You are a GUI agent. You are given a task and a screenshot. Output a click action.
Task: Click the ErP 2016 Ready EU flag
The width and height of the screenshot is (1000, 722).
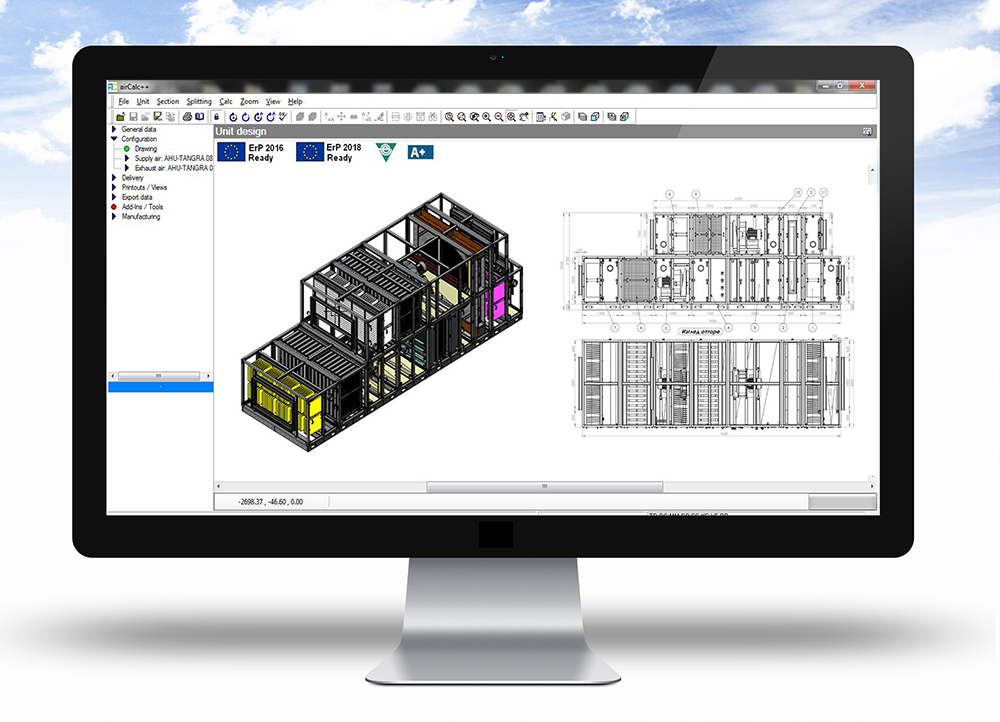coord(231,151)
